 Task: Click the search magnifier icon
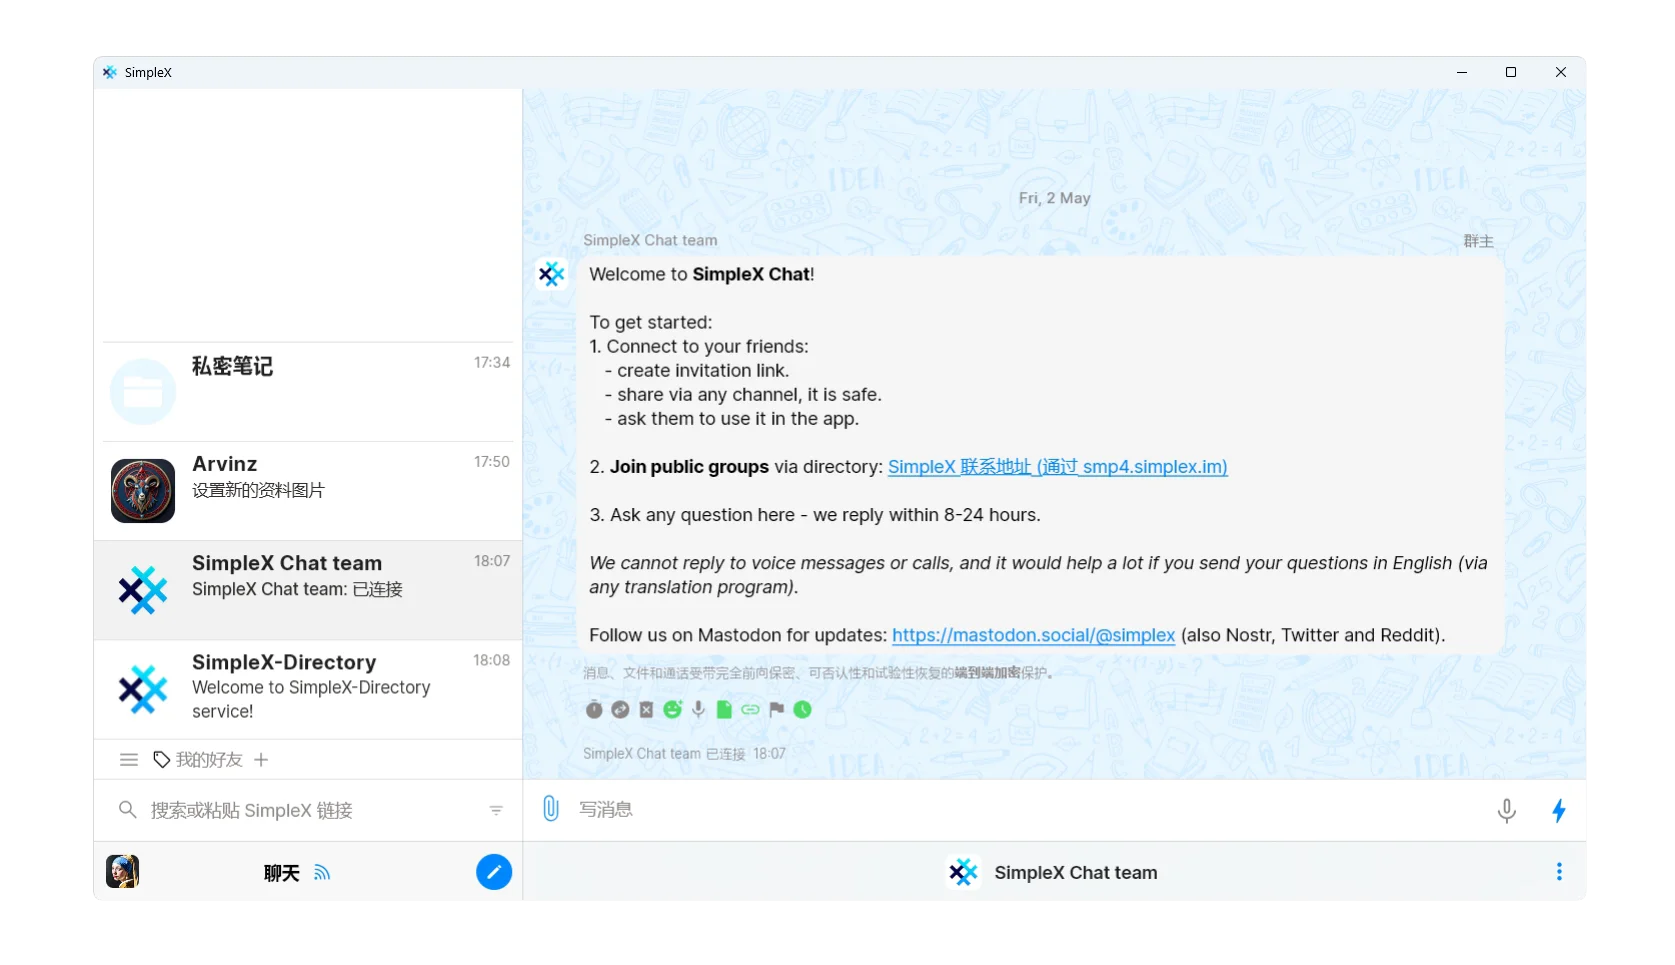coord(127,809)
